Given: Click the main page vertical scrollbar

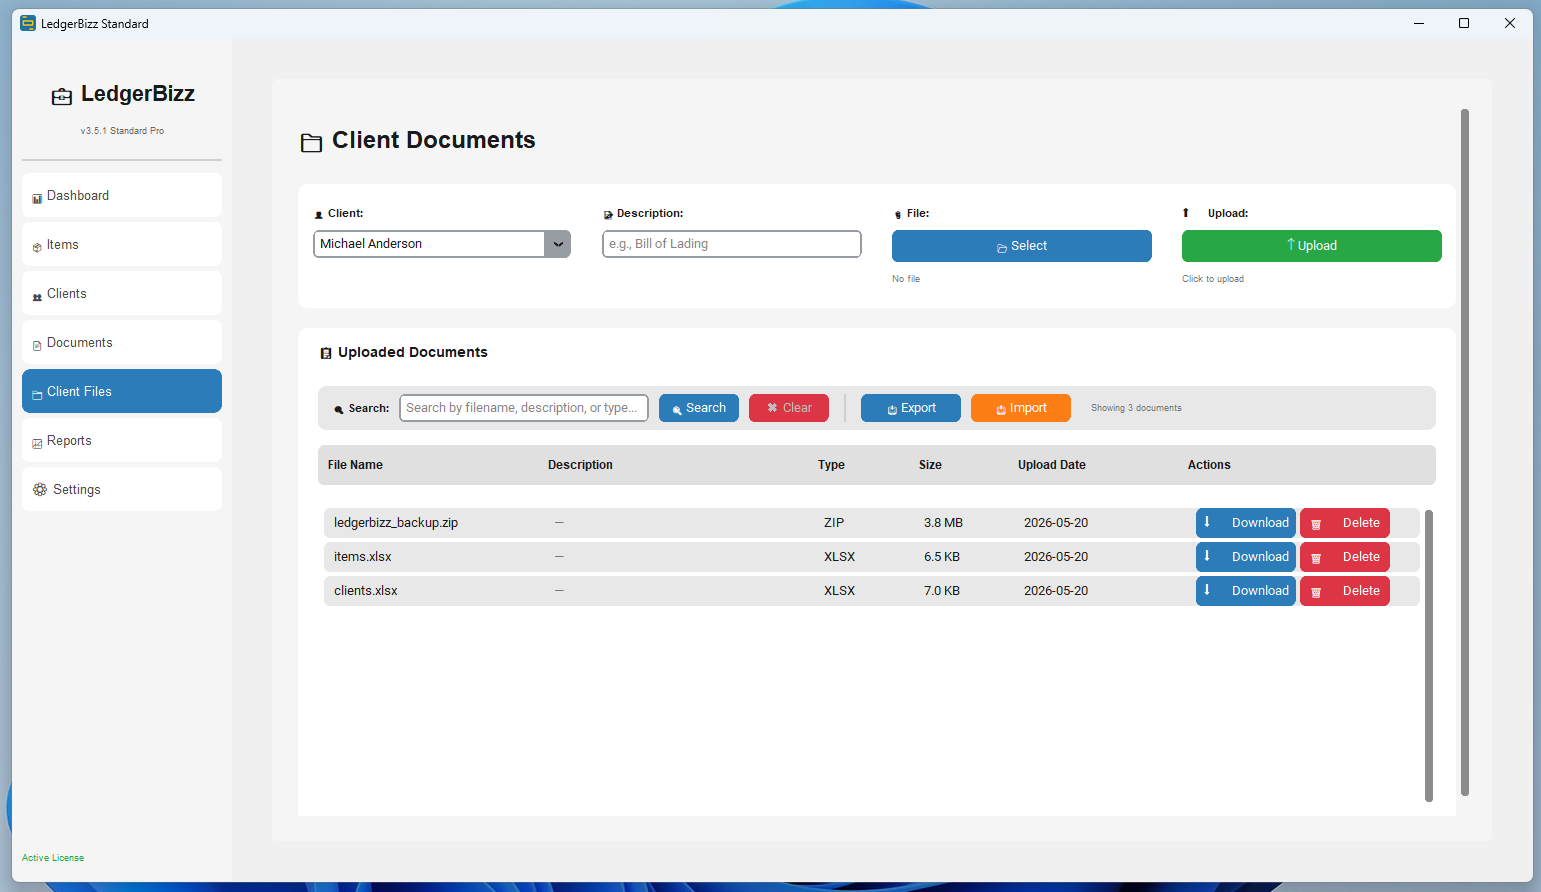Looking at the screenshot, I should [1465, 452].
